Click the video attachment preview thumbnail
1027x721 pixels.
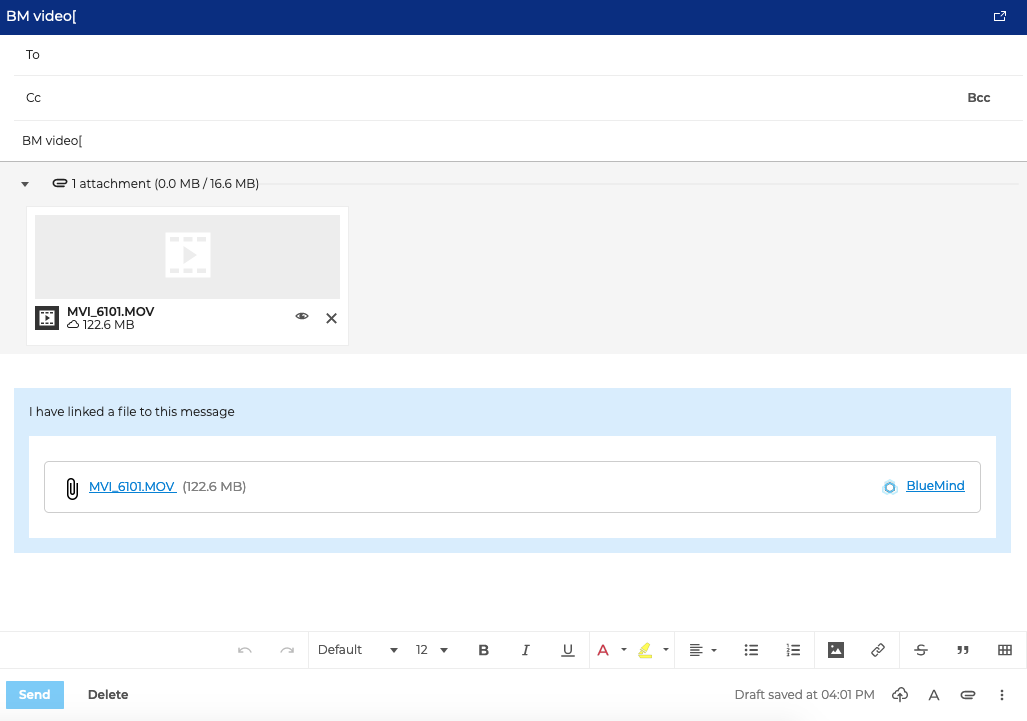187,257
